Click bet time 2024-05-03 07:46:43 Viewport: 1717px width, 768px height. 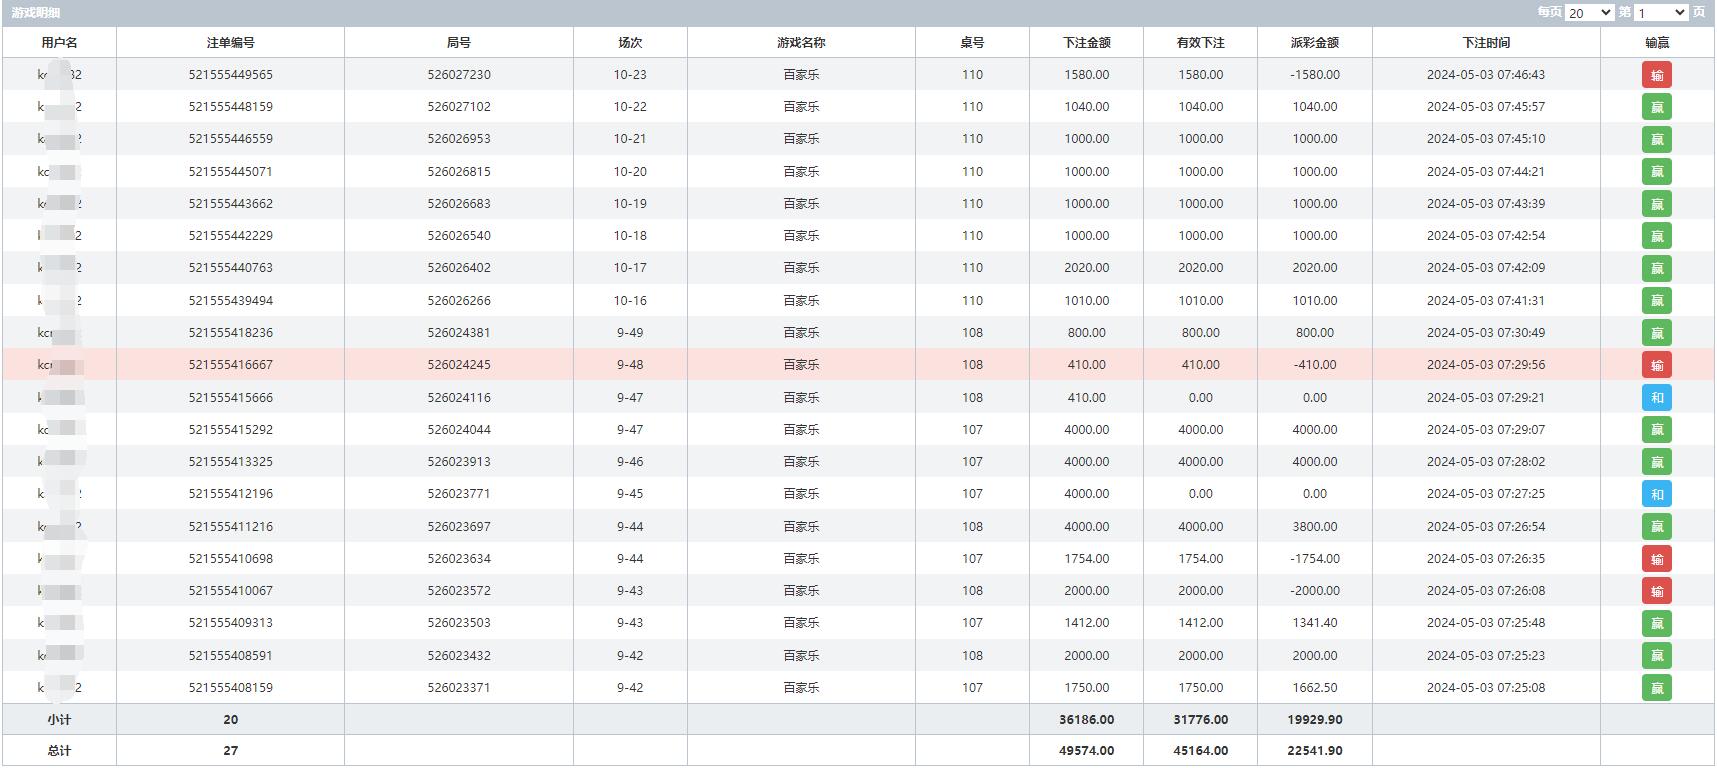click(1486, 75)
